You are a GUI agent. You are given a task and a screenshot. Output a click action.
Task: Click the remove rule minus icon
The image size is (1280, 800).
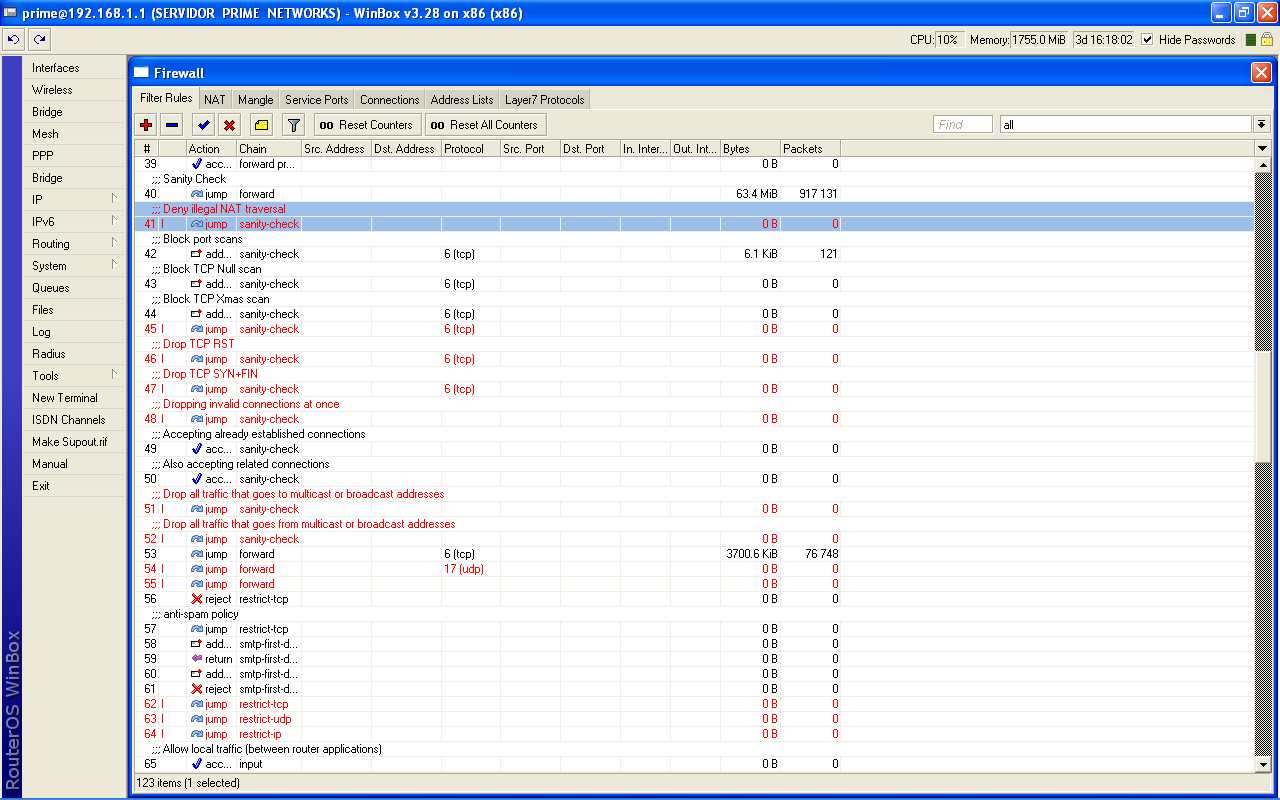(172, 125)
